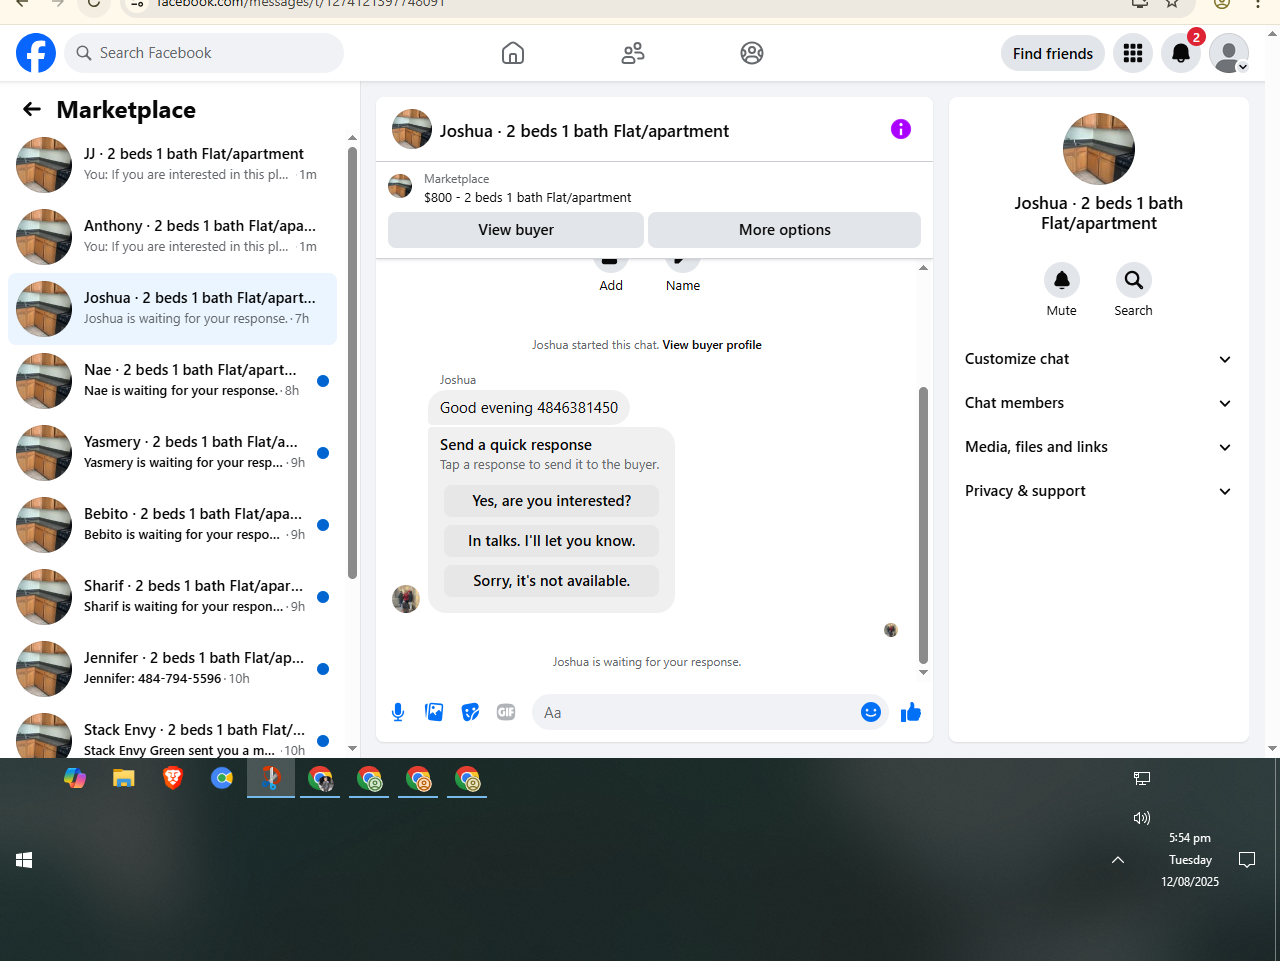Click the Home icon in top navigation
The width and height of the screenshot is (1280, 961).
[513, 53]
